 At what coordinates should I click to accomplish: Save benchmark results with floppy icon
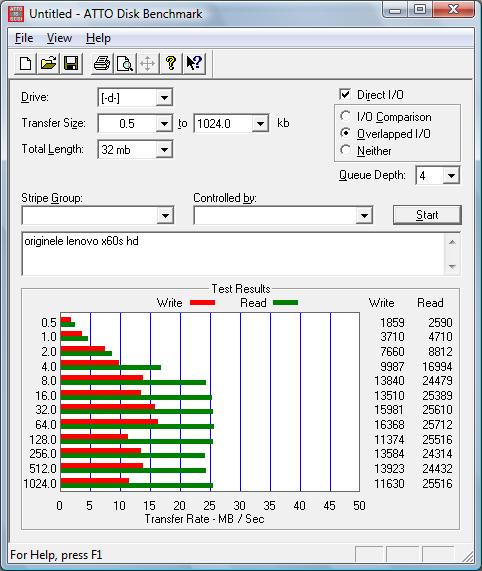pyautogui.click(x=71, y=63)
